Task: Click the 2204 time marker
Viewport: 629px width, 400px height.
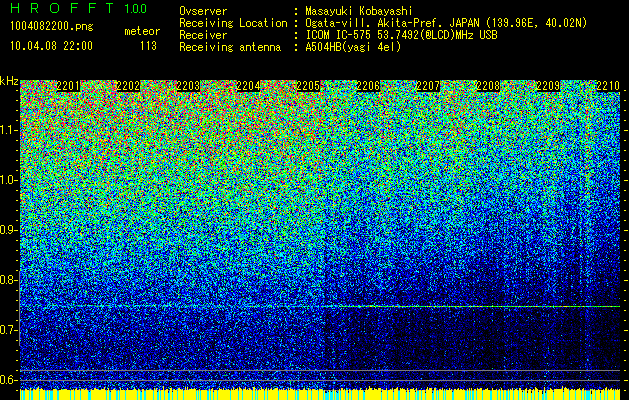Action: pos(248,85)
